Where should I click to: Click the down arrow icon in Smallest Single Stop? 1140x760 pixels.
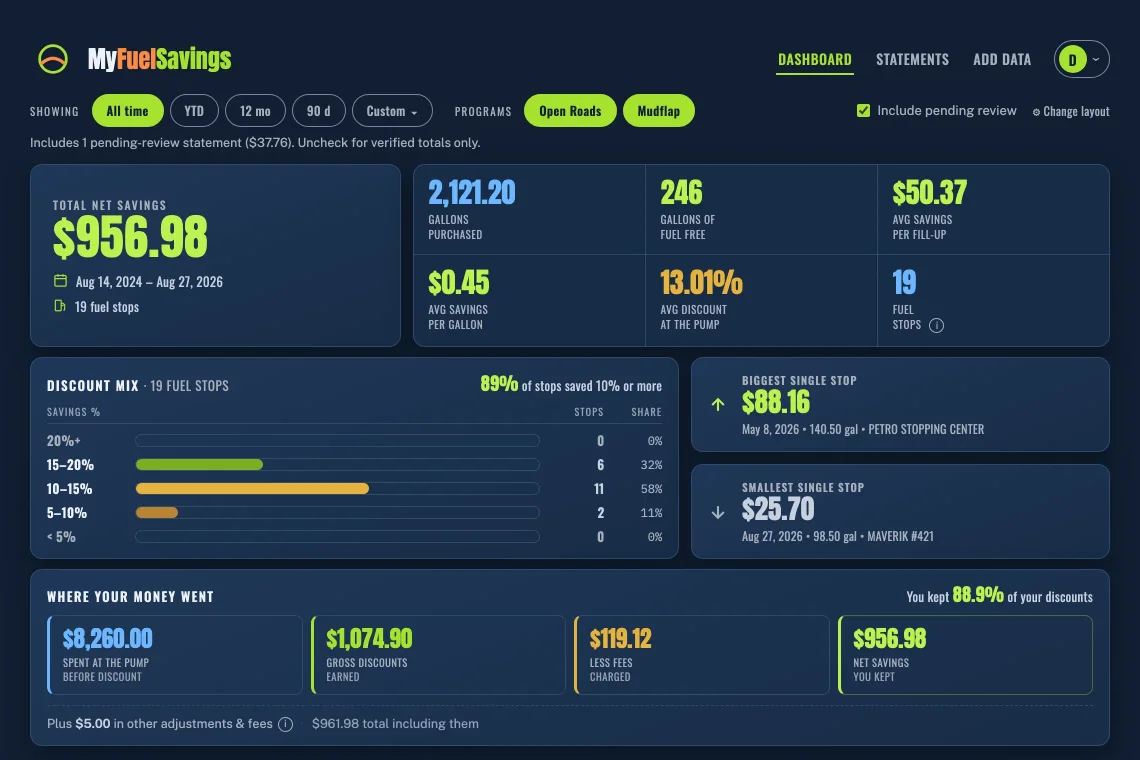point(718,512)
